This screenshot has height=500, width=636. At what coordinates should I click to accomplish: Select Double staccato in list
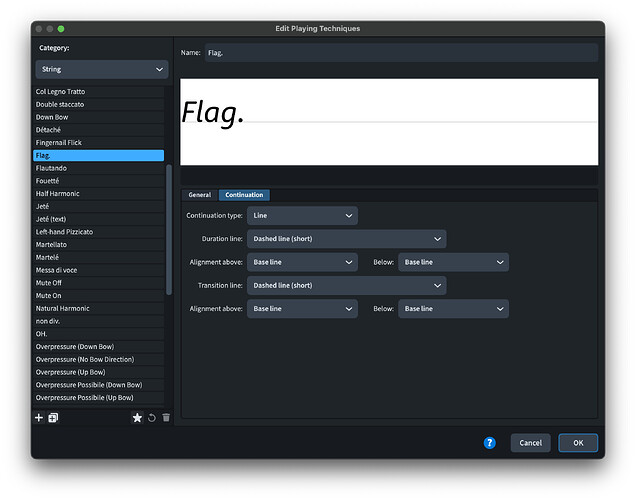tap(99, 104)
